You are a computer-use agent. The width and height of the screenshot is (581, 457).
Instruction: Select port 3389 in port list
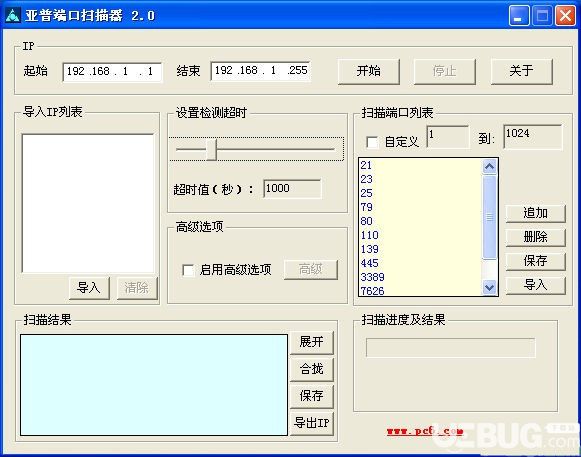pyautogui.click(x=420, y=277)
